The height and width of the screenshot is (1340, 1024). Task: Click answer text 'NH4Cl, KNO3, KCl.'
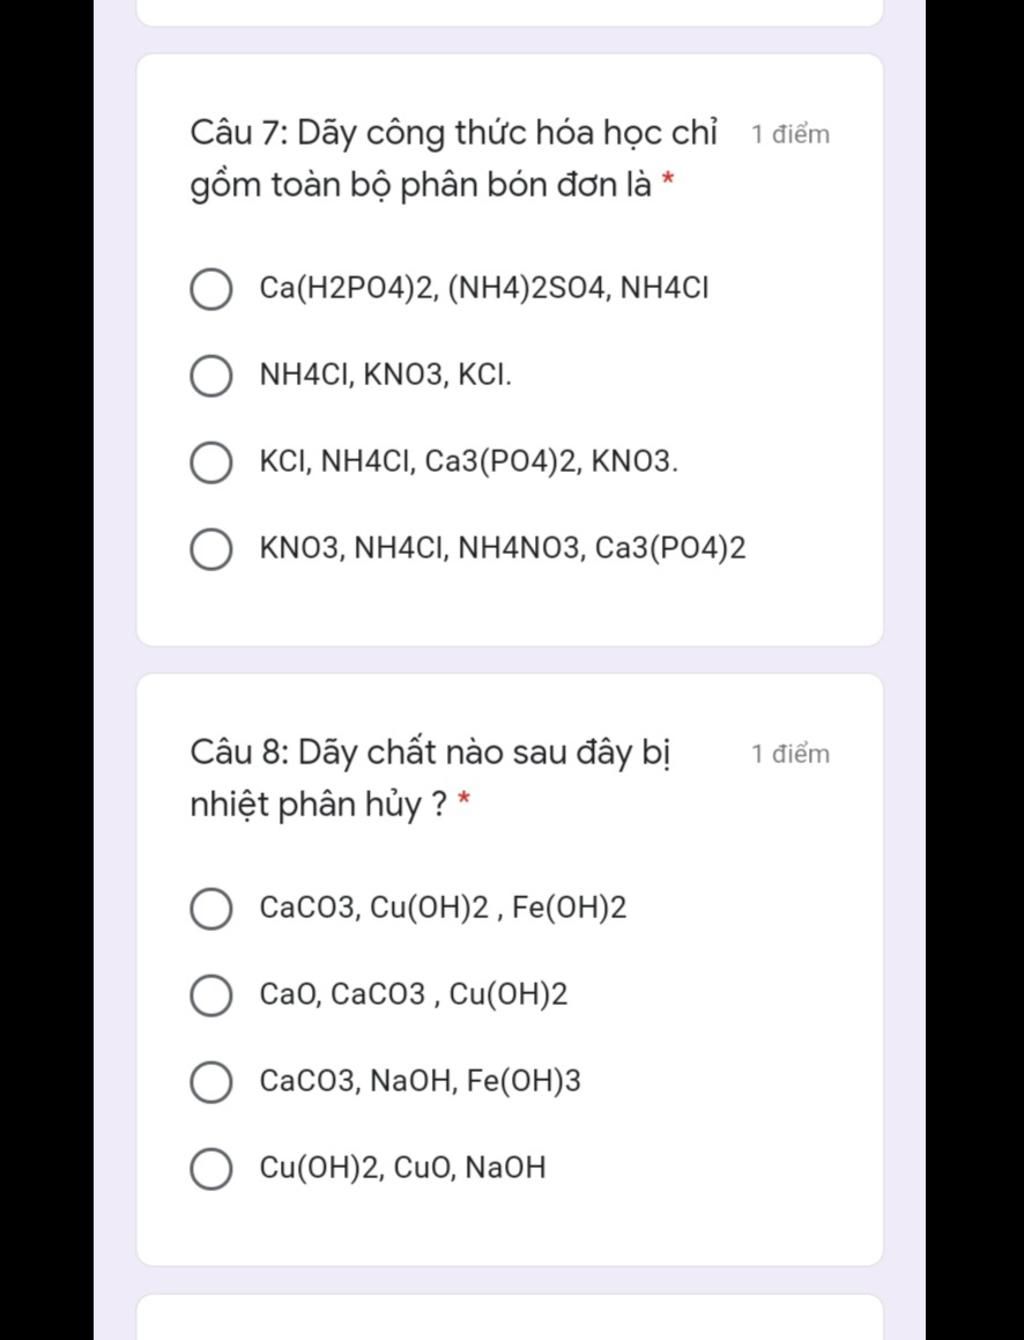click(x=385, y=375)
